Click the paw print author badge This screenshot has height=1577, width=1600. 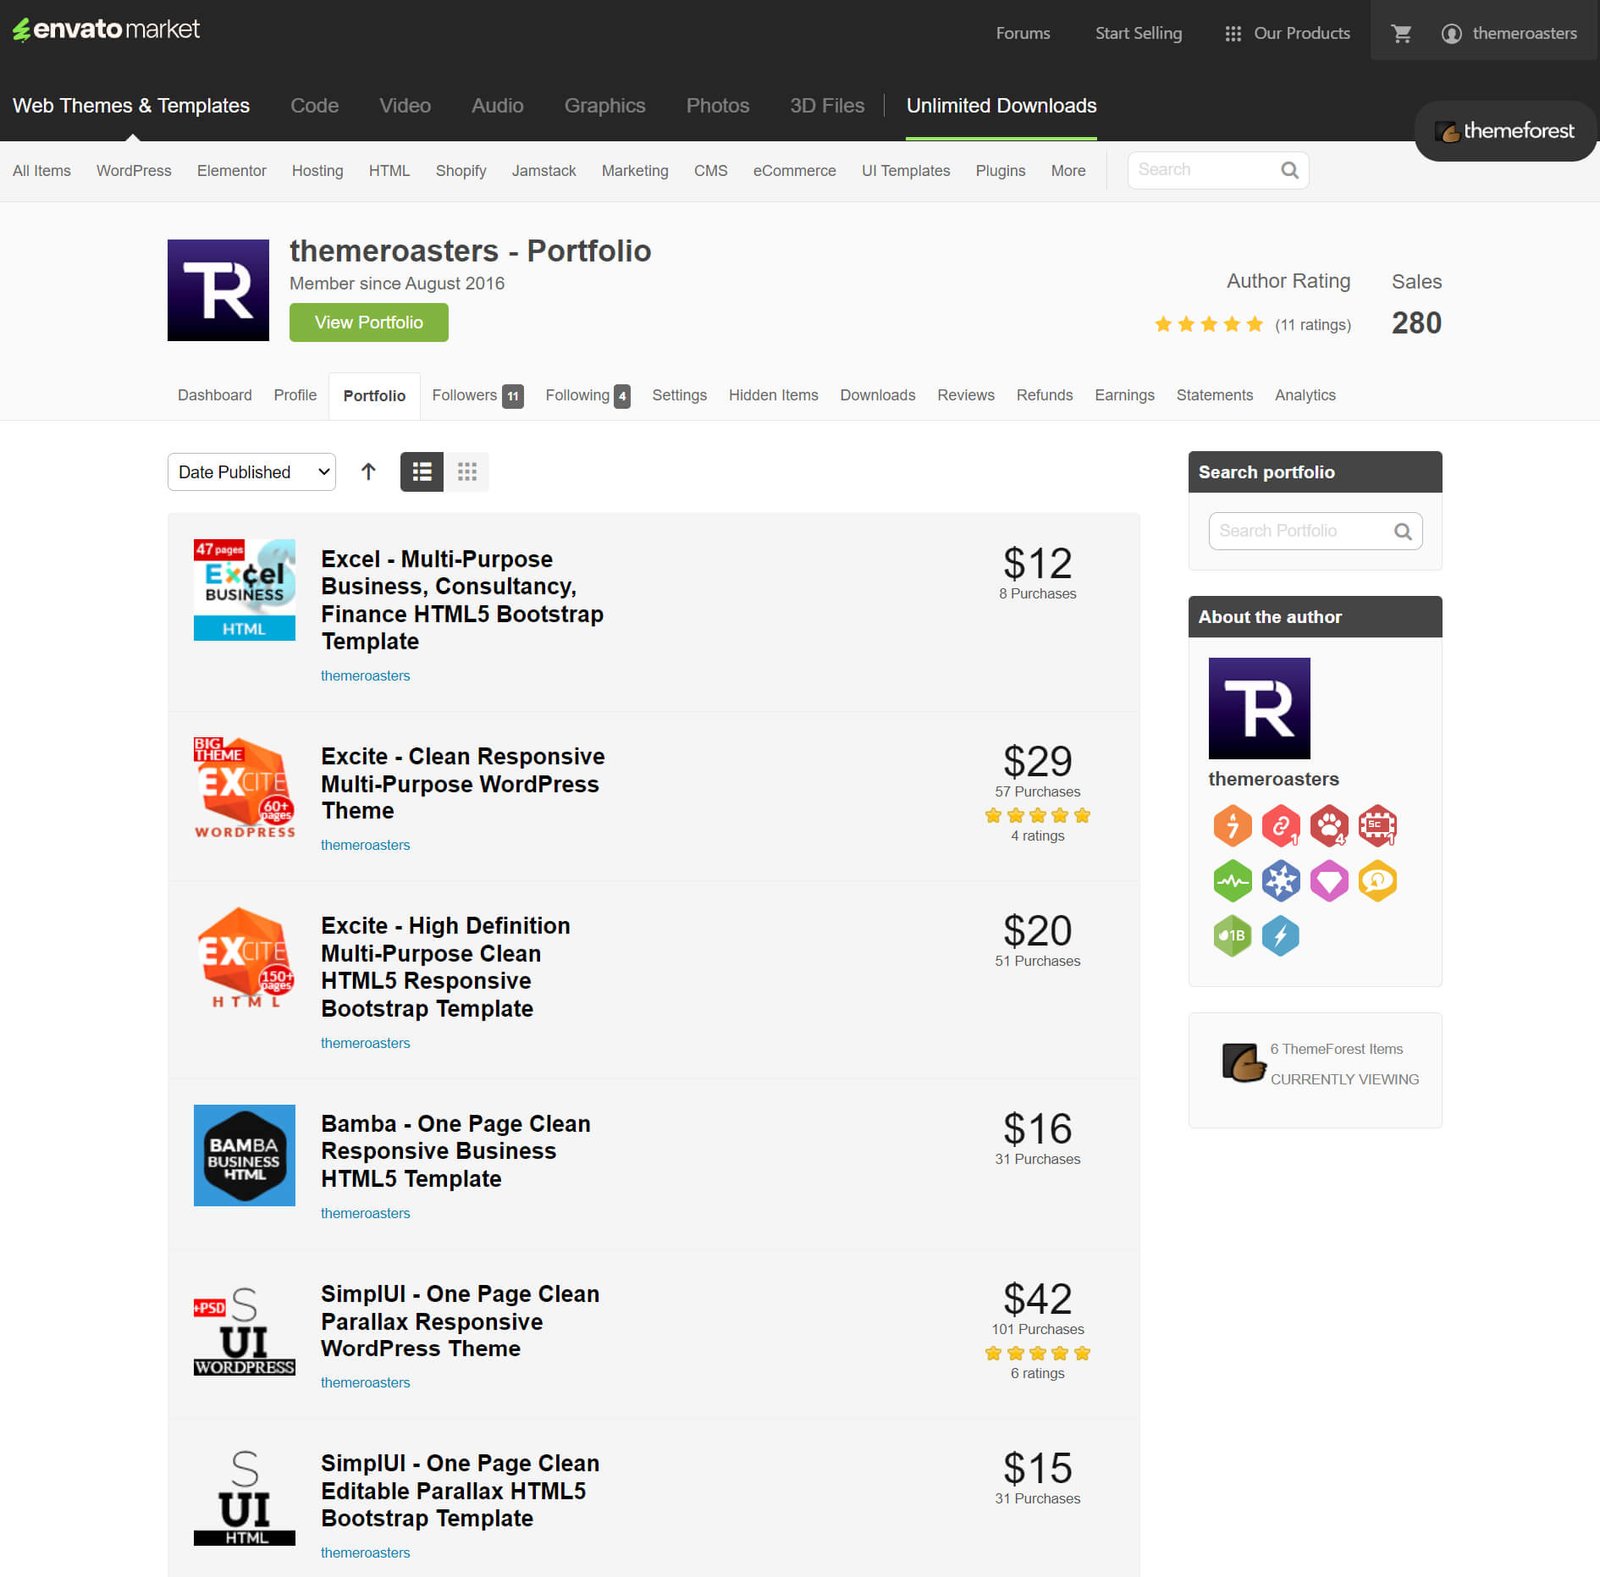pyautogui.click(x=1329, y=826)
